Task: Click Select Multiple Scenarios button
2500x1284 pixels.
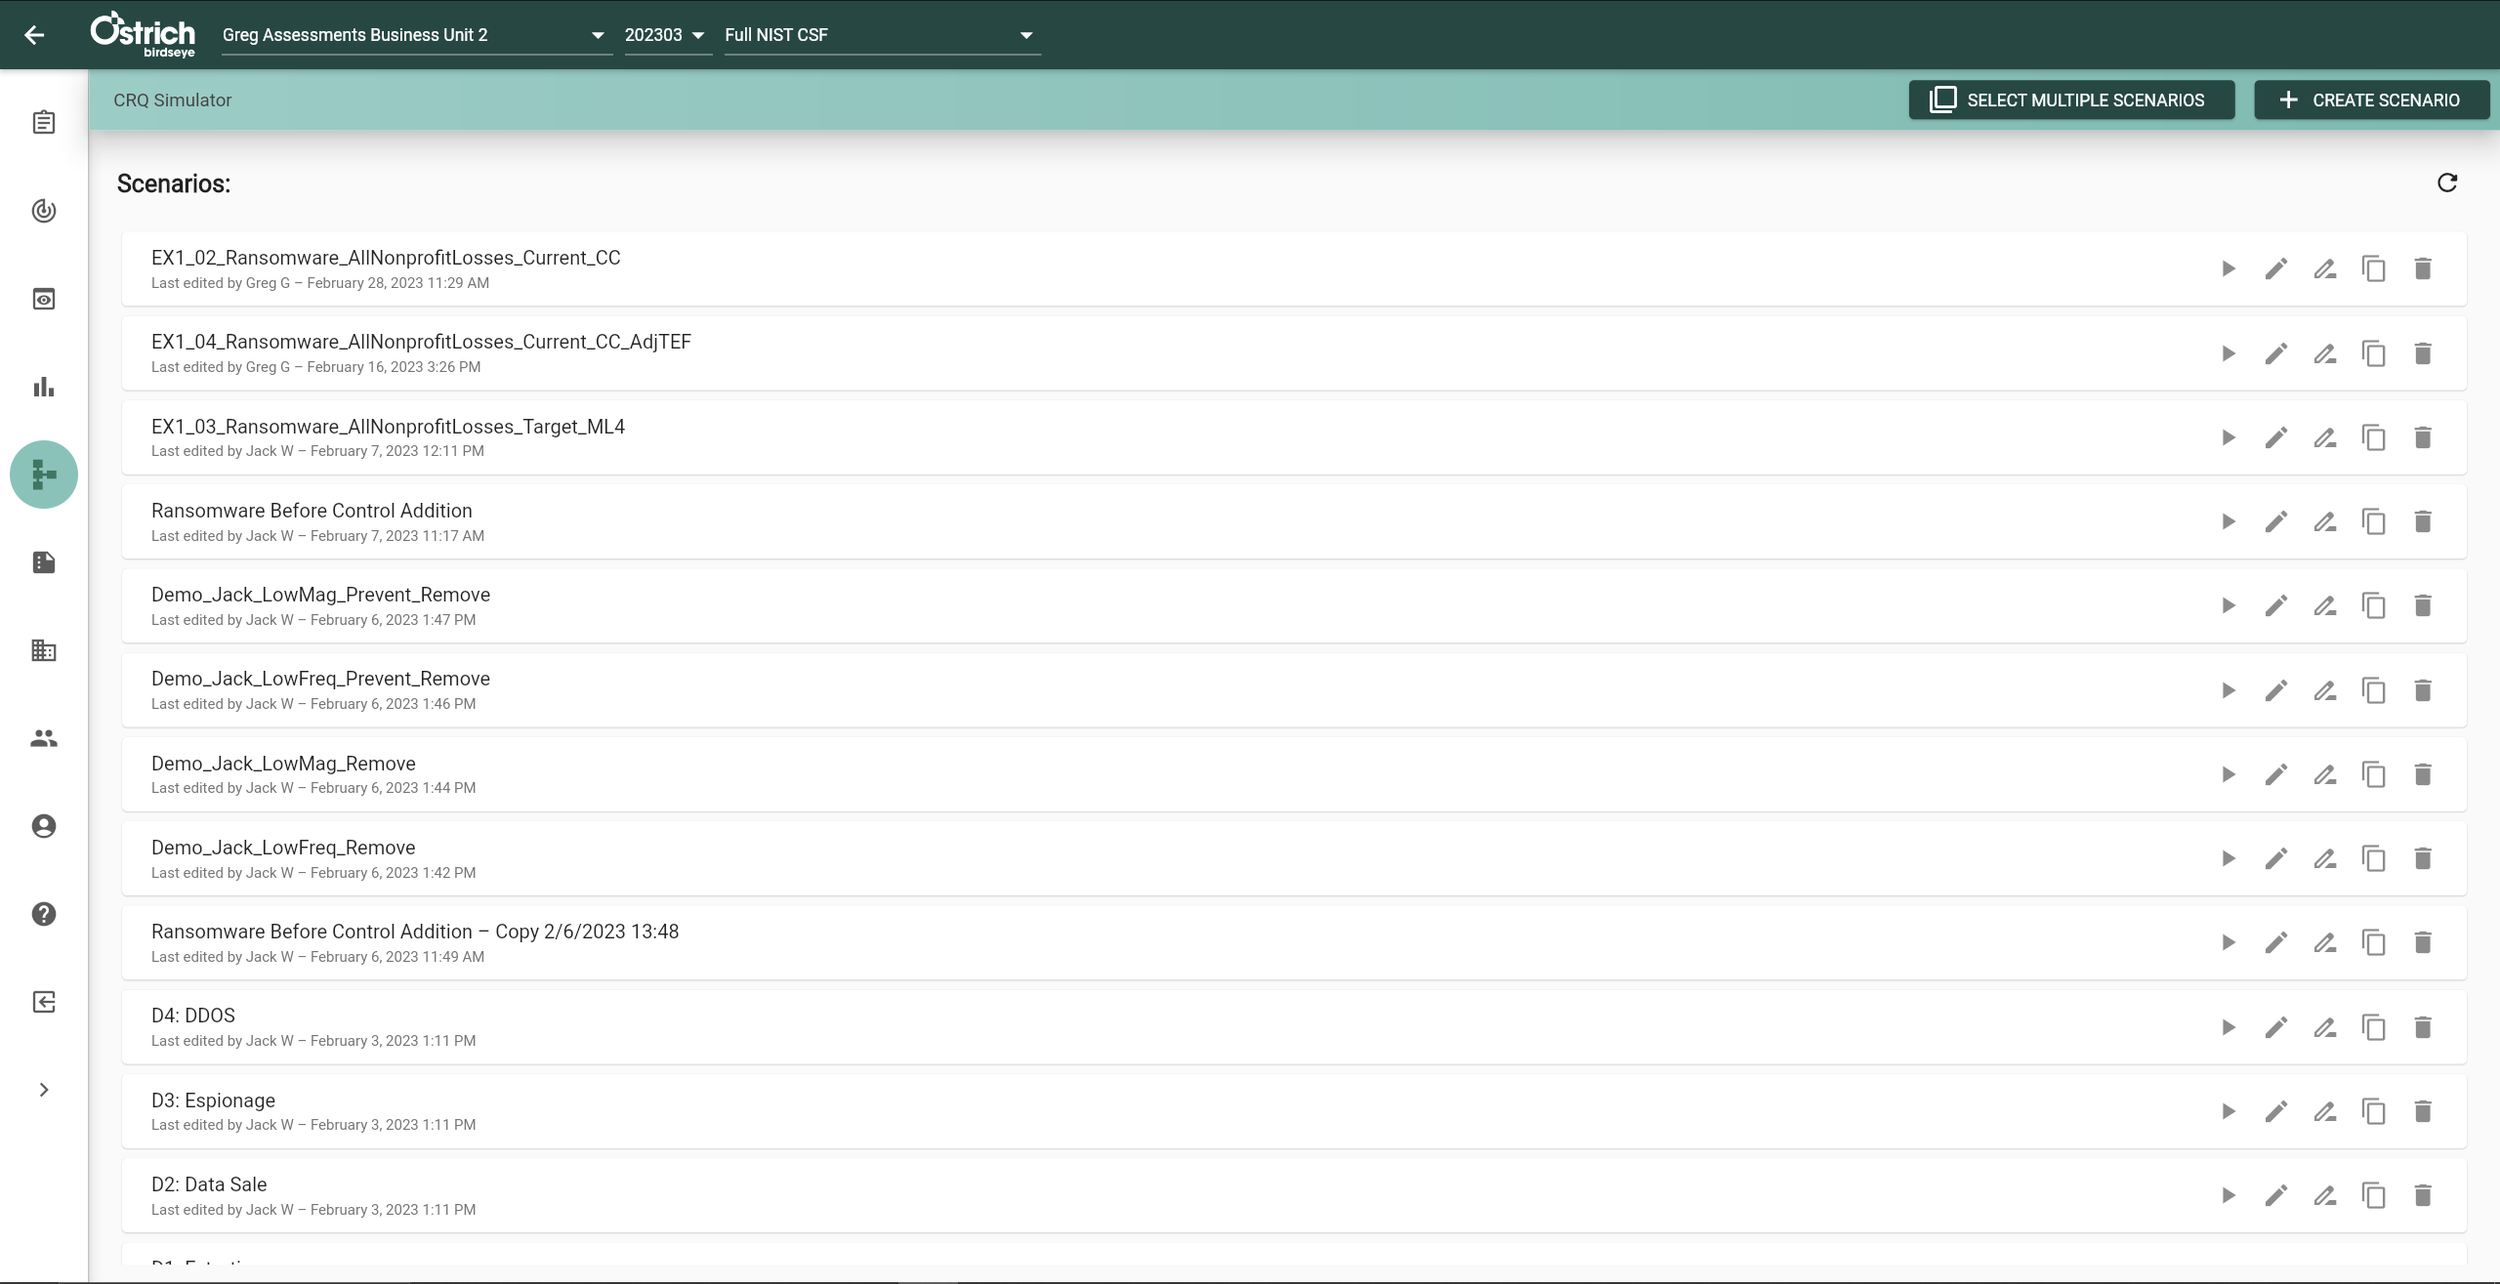Action: (x=2071, y=100)
